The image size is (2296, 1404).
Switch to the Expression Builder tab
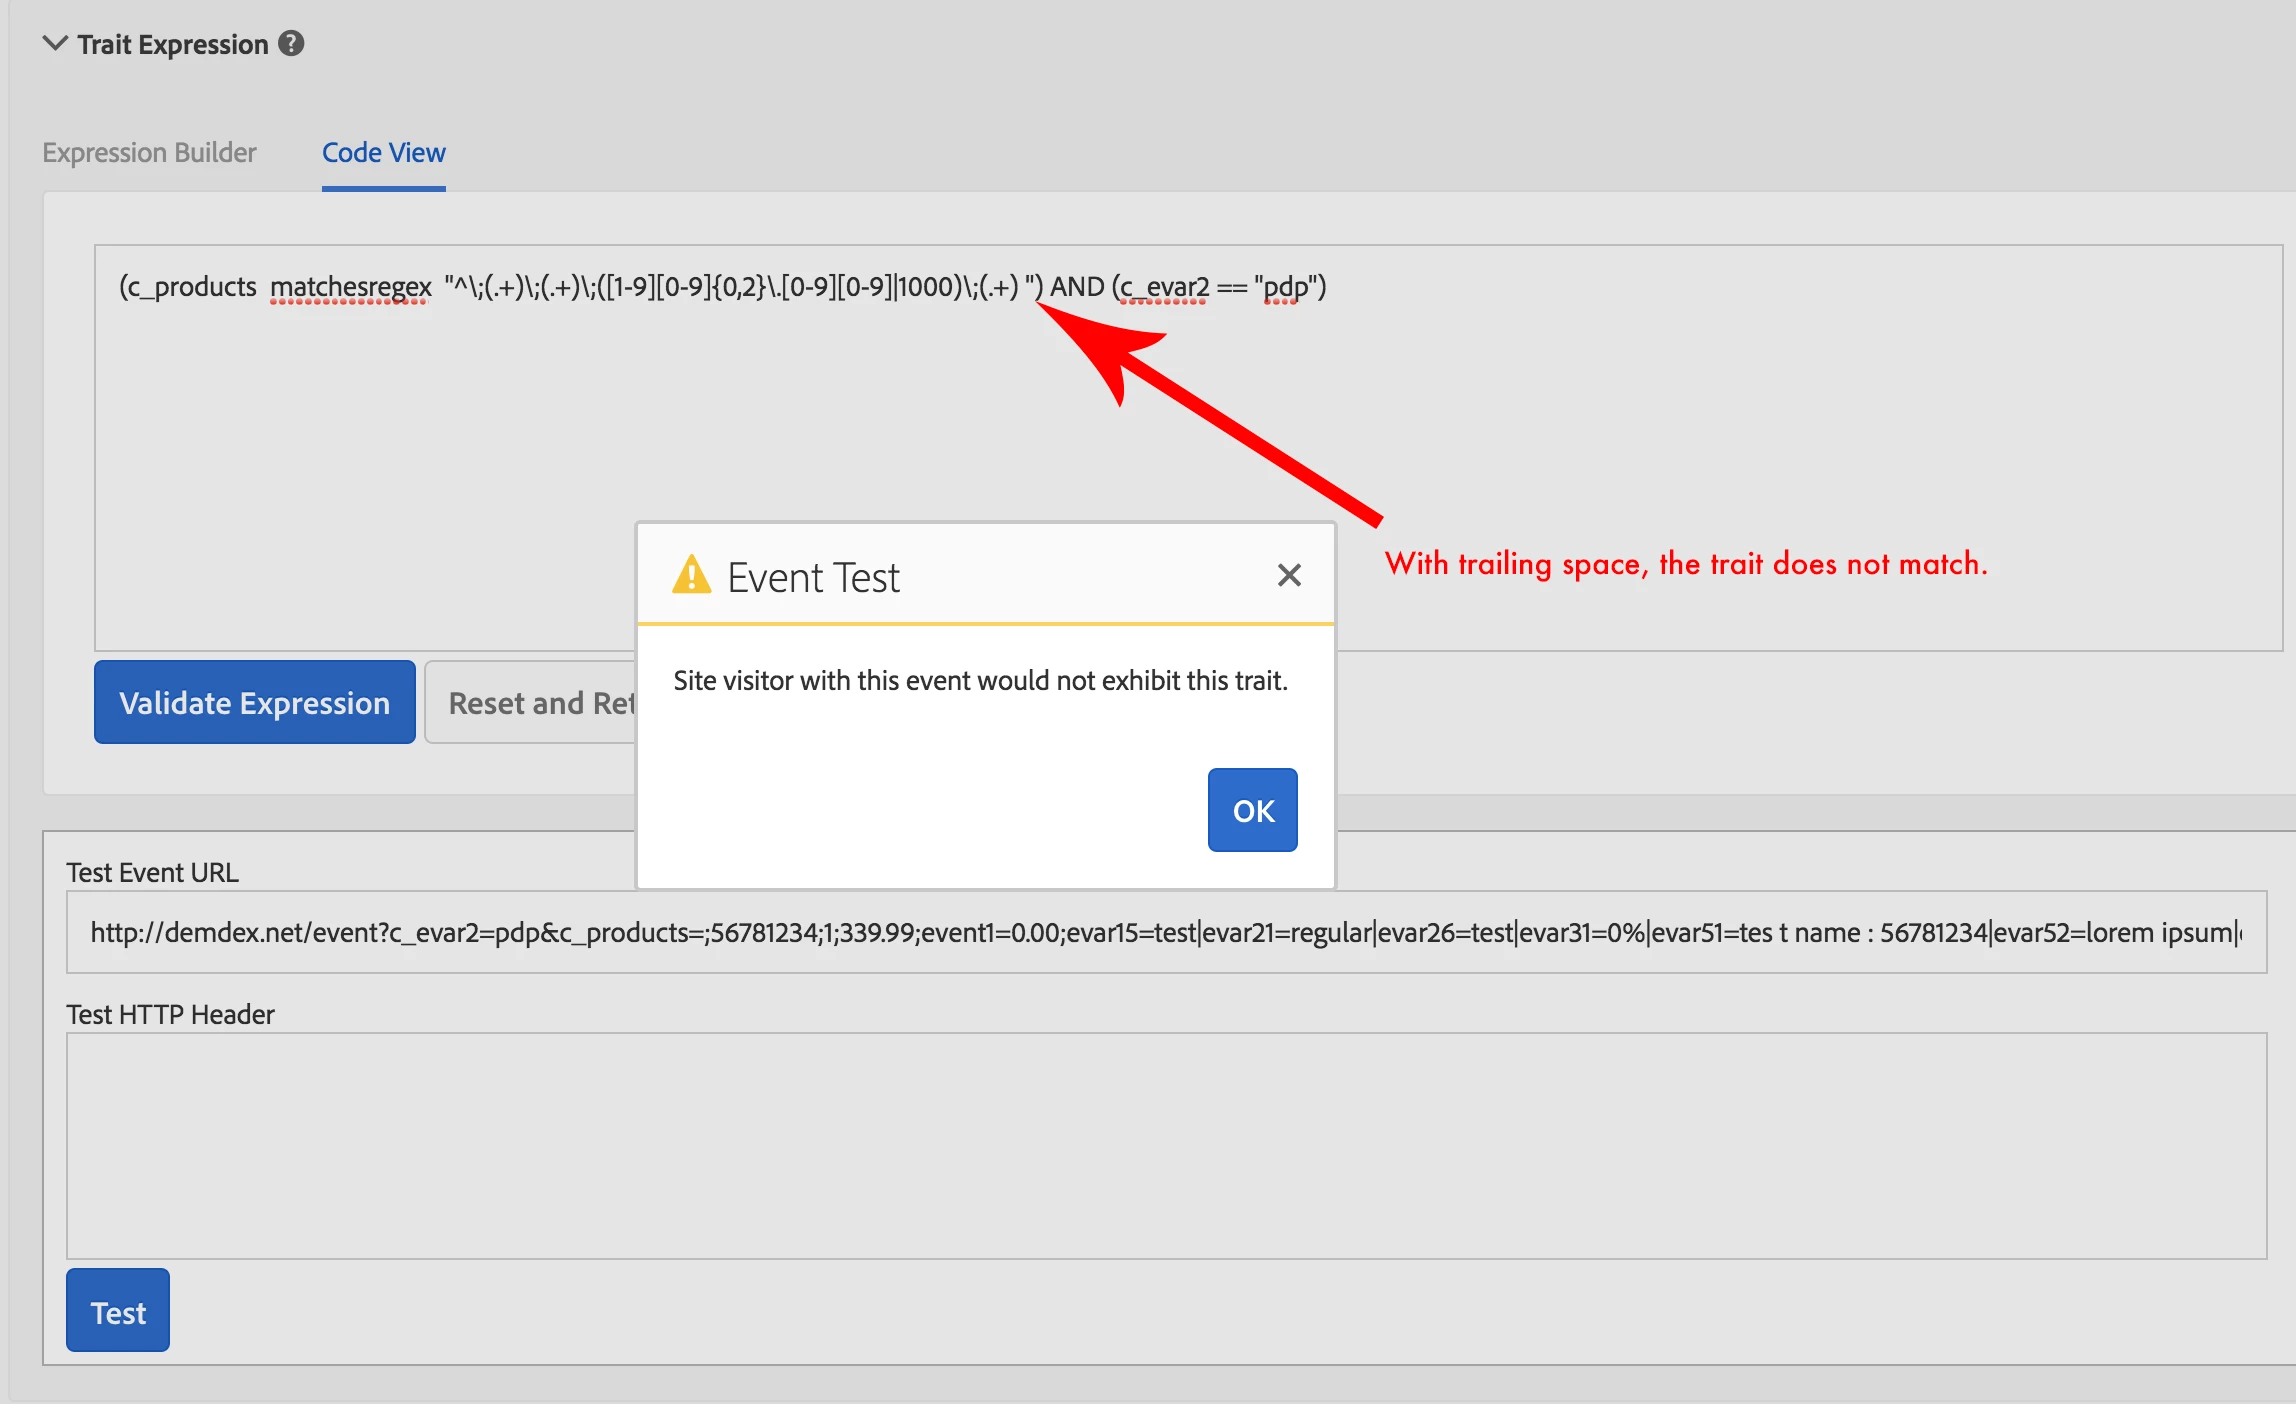[x=149, y=153]
